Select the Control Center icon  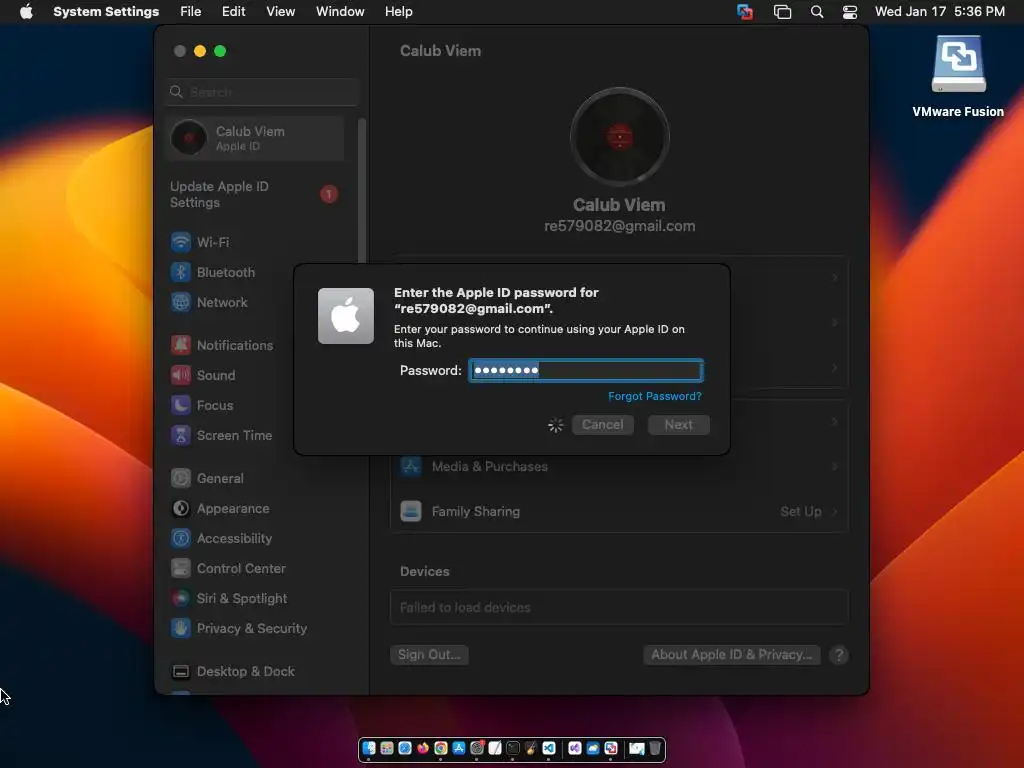tap(181, 568)
